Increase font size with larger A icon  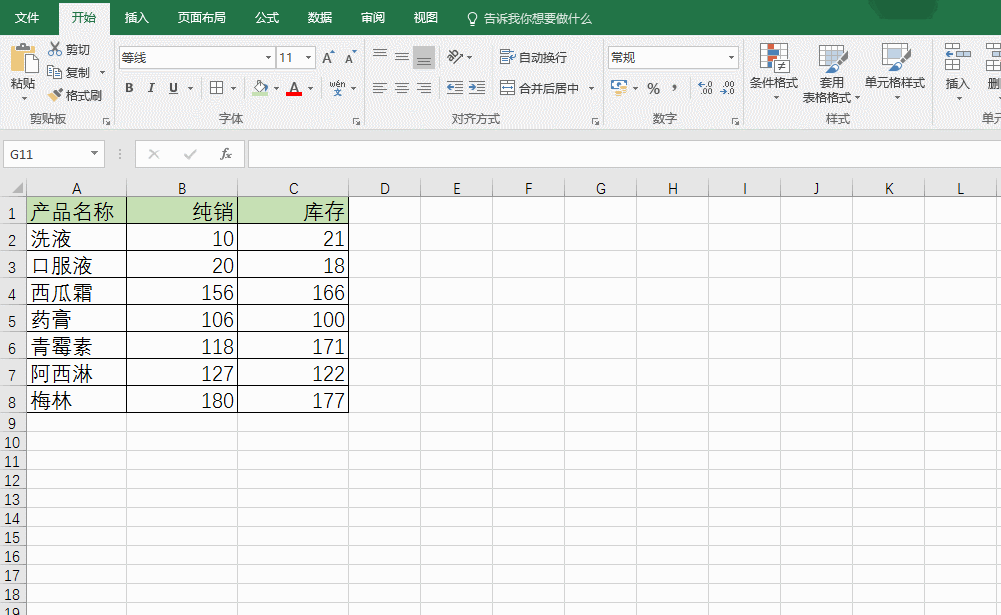pyautogui.click(x=327, y=57)
